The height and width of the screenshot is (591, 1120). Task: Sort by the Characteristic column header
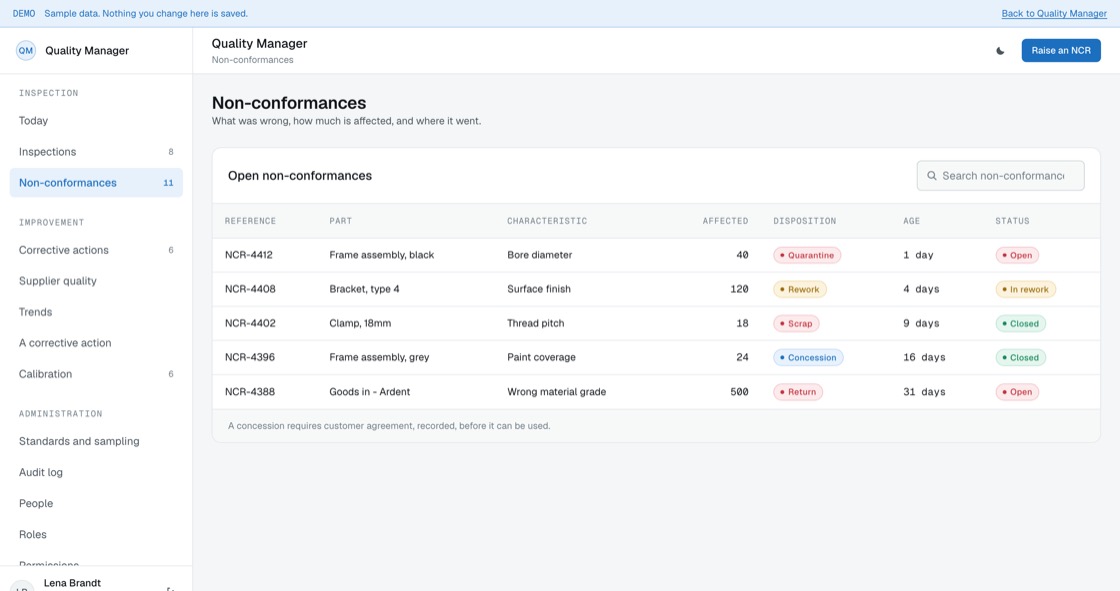point(547,221)
